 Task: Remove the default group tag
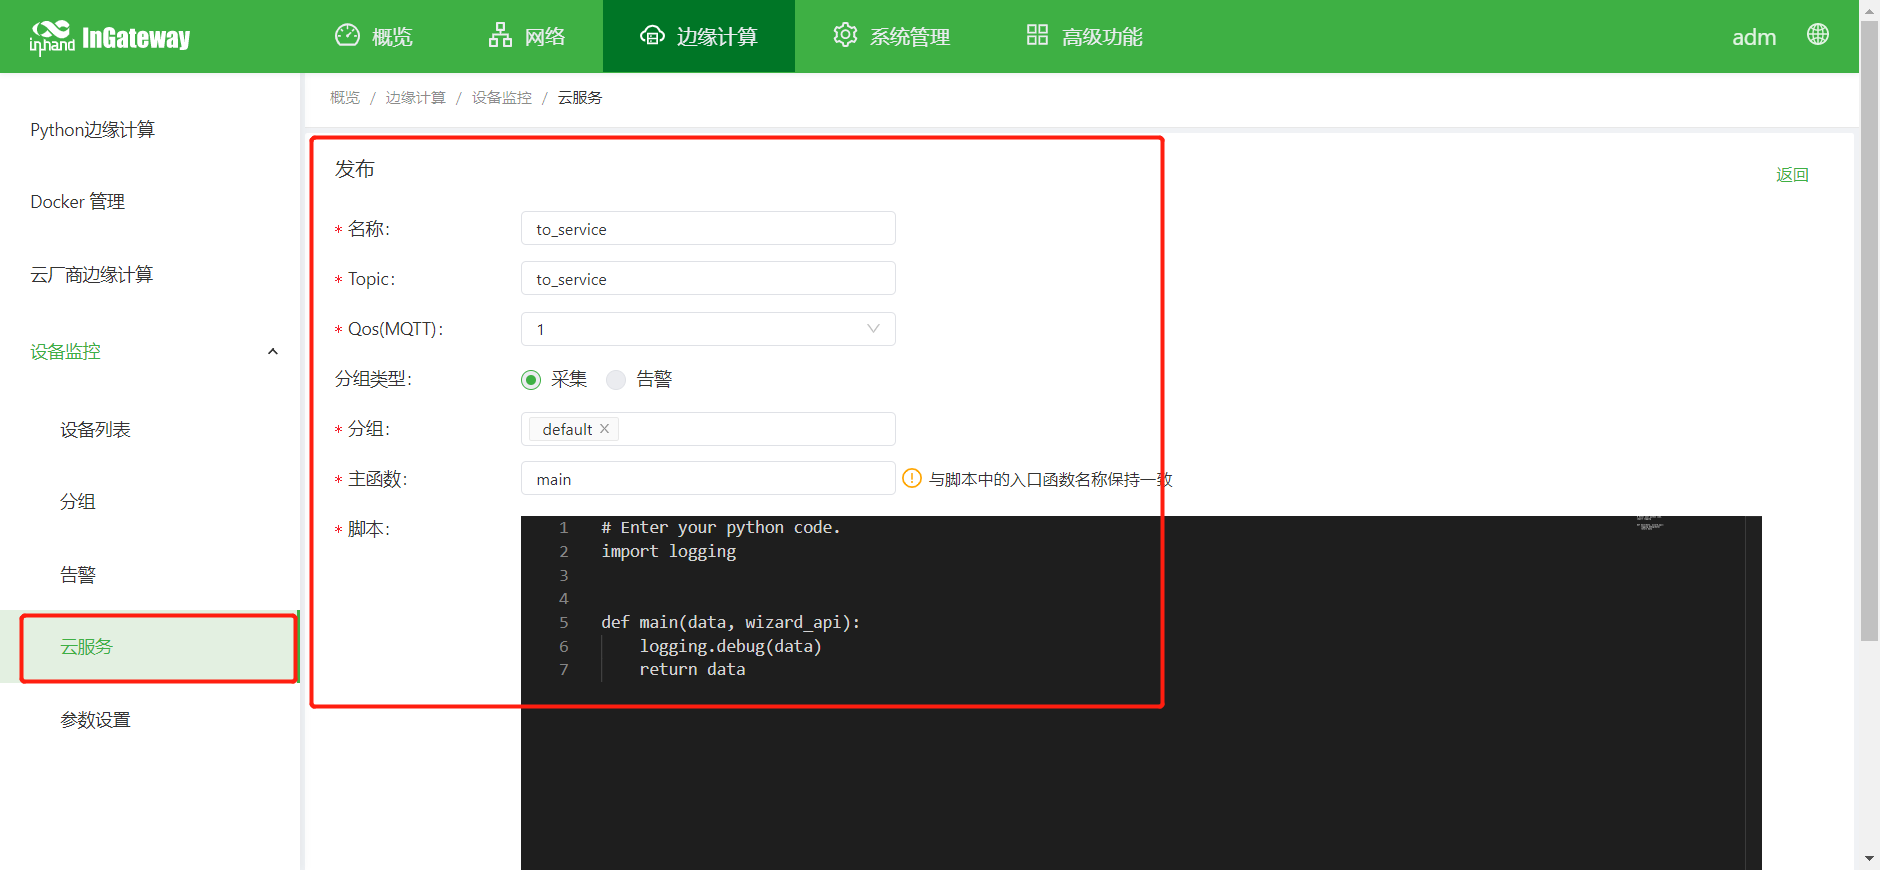click(x=605, y=429)
